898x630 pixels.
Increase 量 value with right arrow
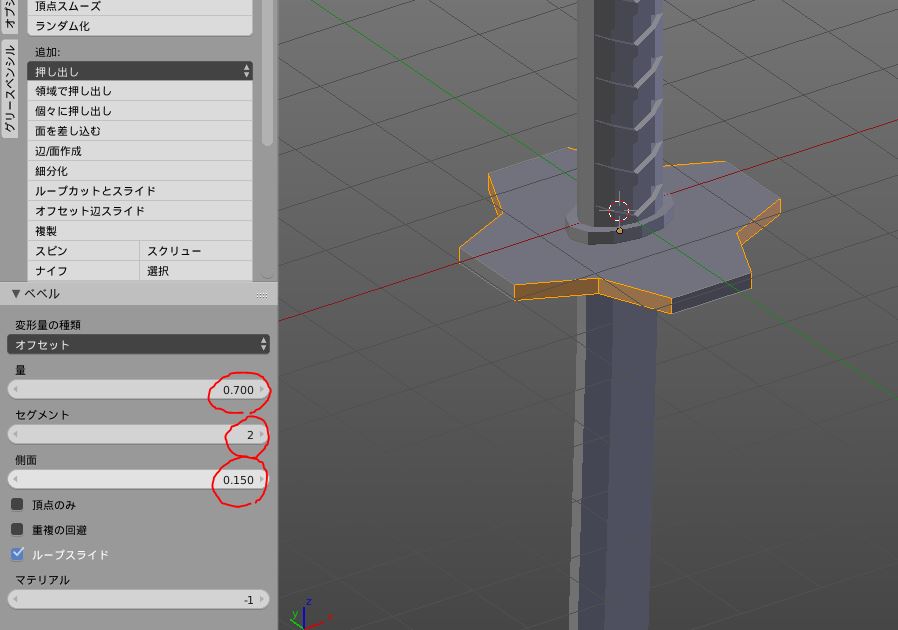pos(262,389)
